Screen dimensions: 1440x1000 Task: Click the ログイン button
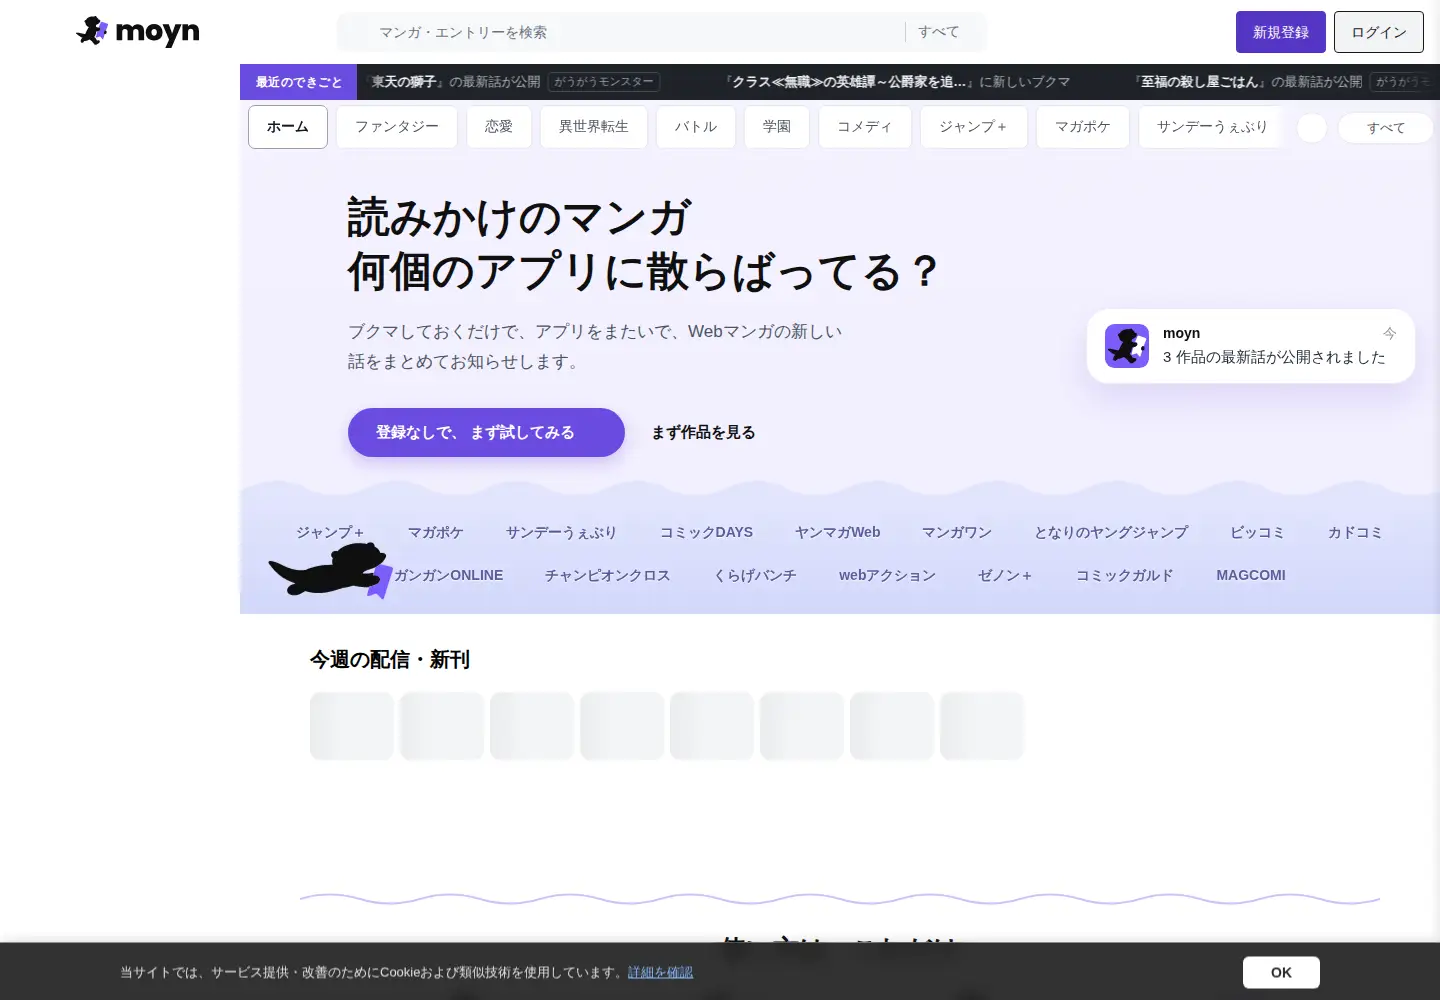click(1379, 32)
